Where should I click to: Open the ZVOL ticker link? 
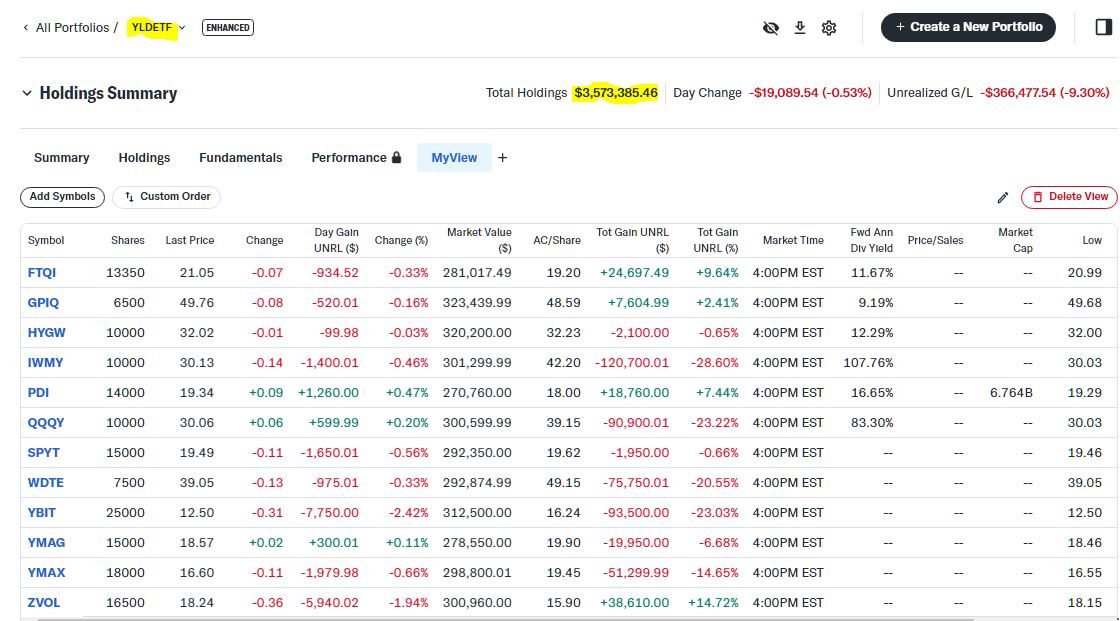(x=43, y=603)
